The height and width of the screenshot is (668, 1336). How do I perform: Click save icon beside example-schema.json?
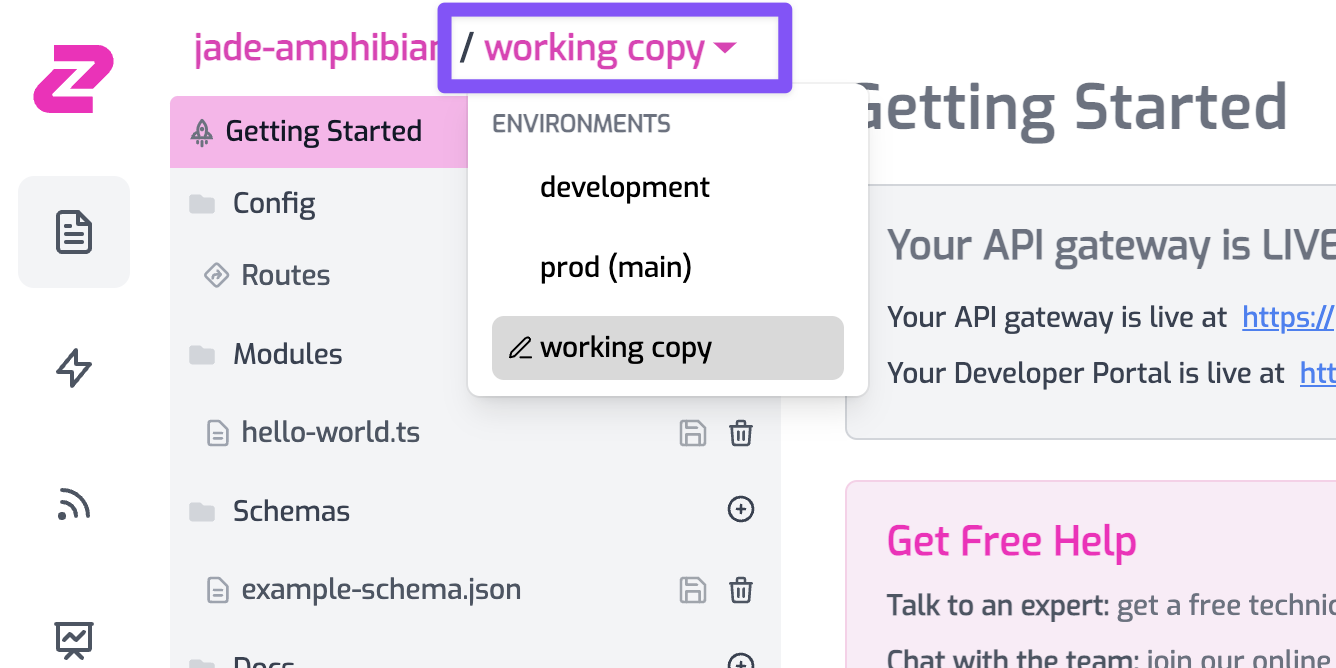tap(693, 590)
